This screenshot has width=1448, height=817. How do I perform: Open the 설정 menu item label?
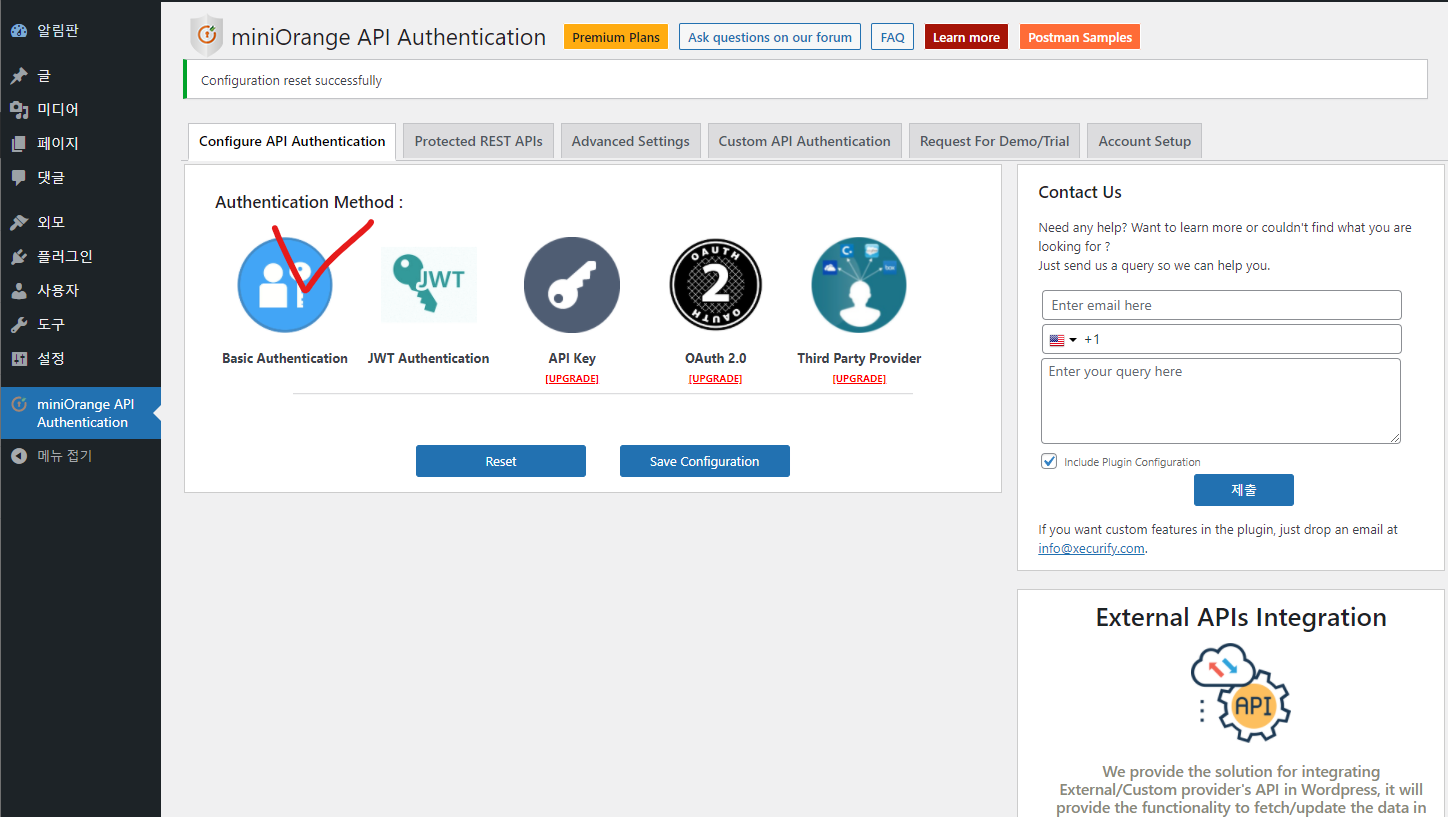pos(51,359)
